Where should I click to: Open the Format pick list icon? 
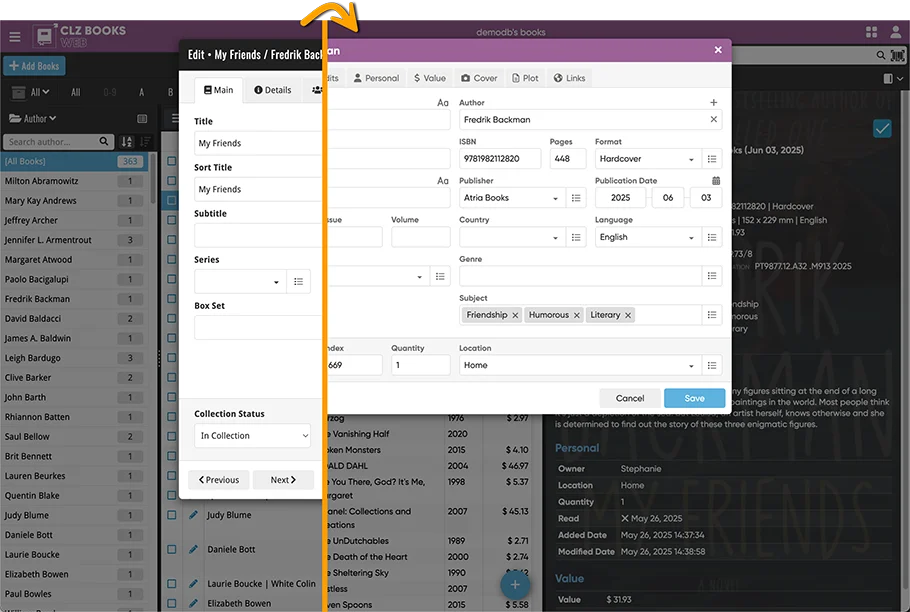coord(712,159)
